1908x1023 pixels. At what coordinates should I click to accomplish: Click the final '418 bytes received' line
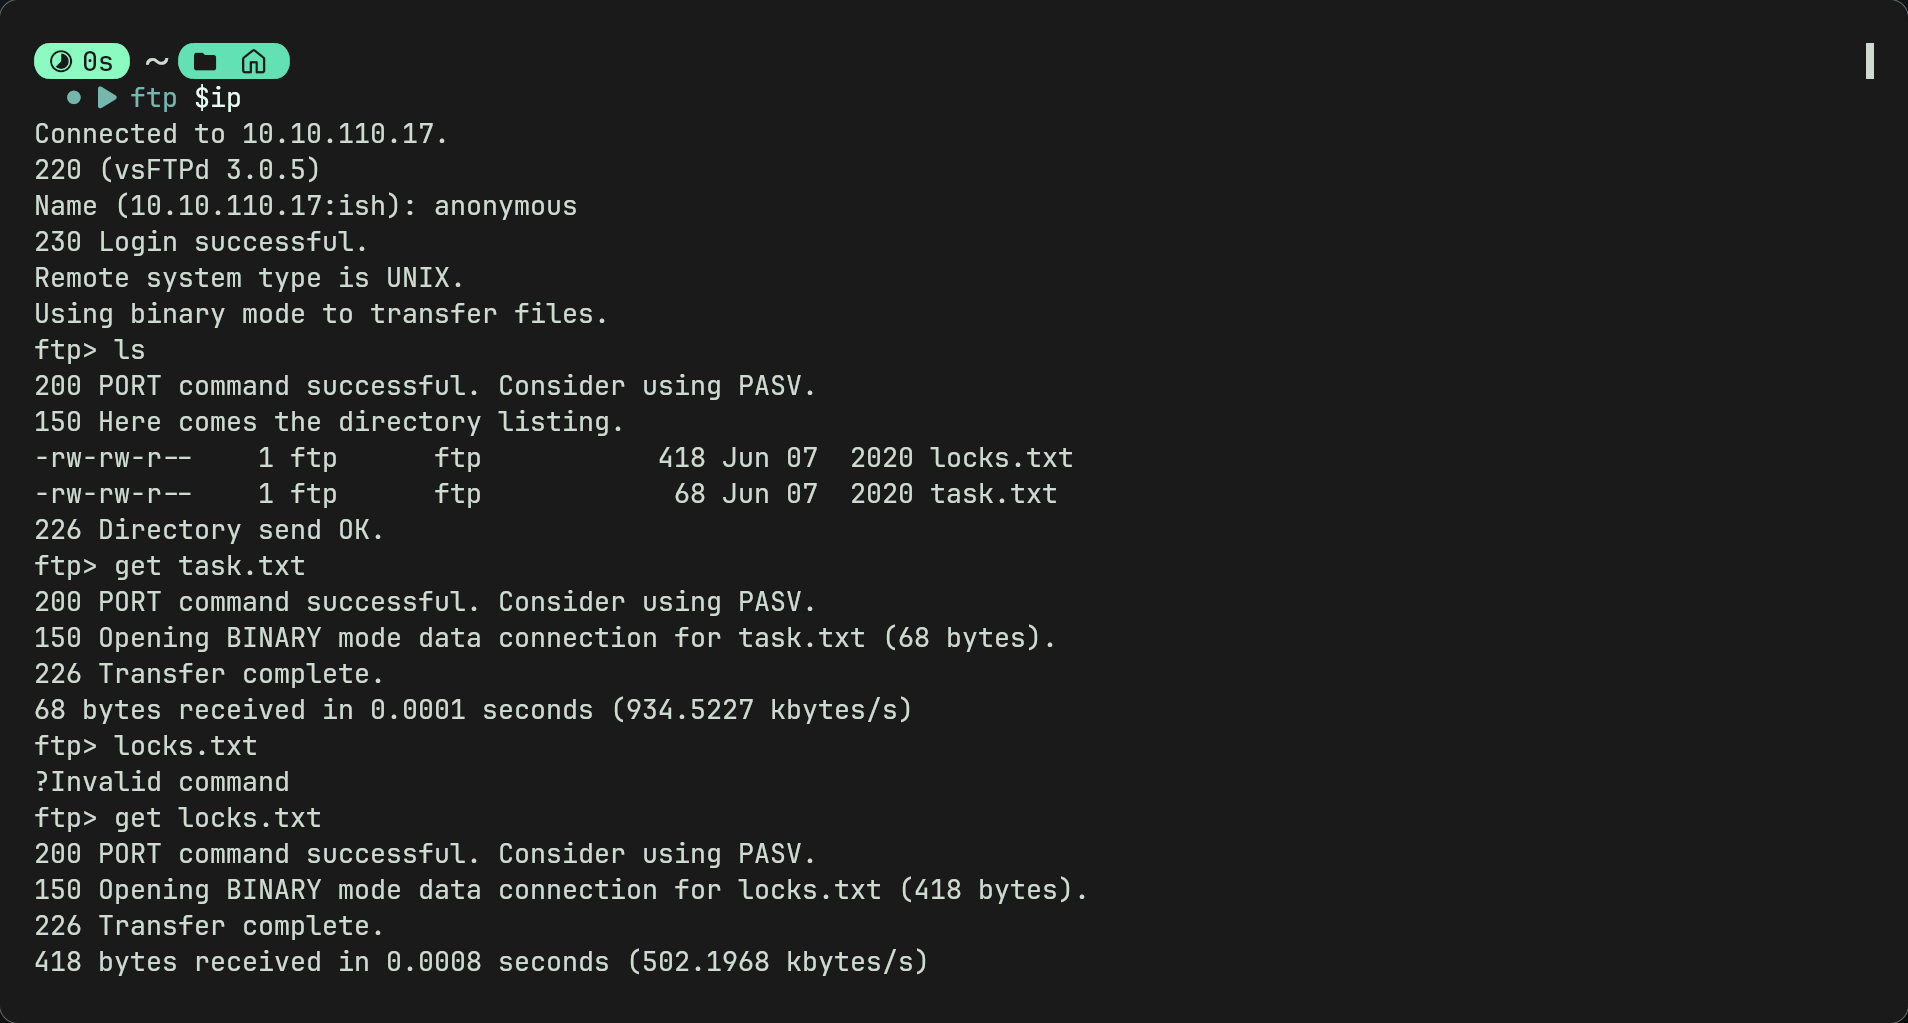click(481, 962)
